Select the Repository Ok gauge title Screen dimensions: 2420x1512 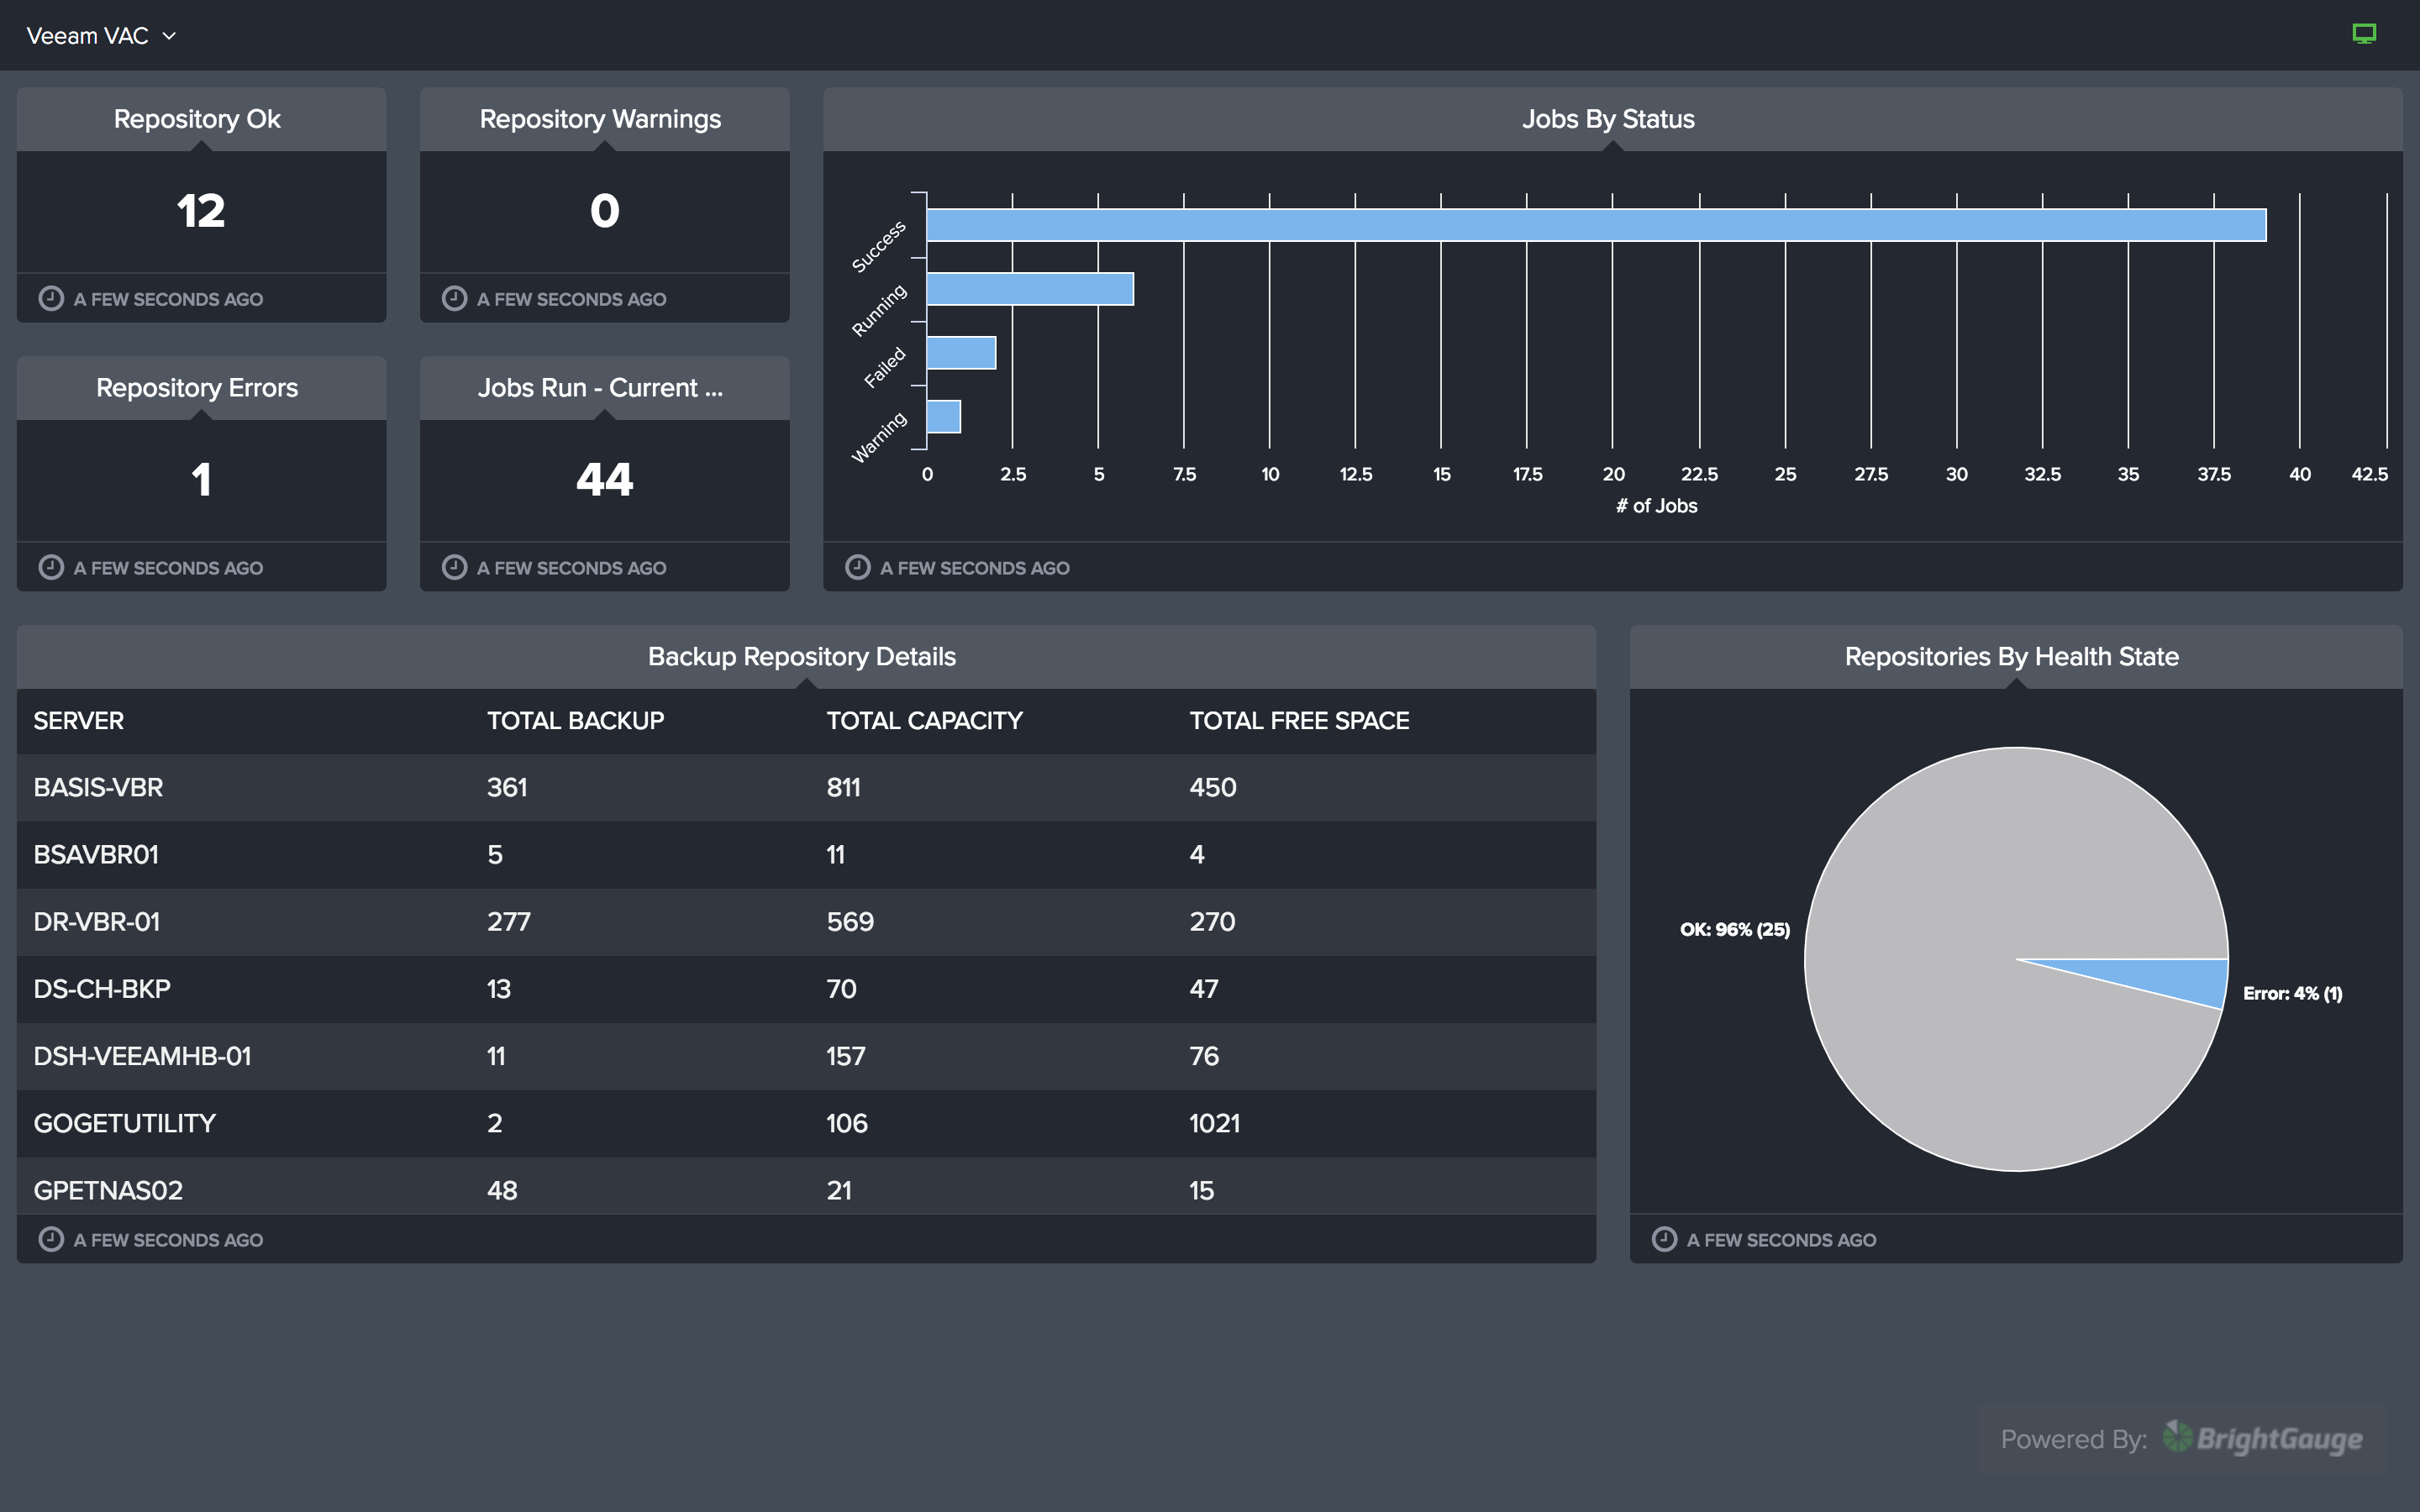(197, 119)
